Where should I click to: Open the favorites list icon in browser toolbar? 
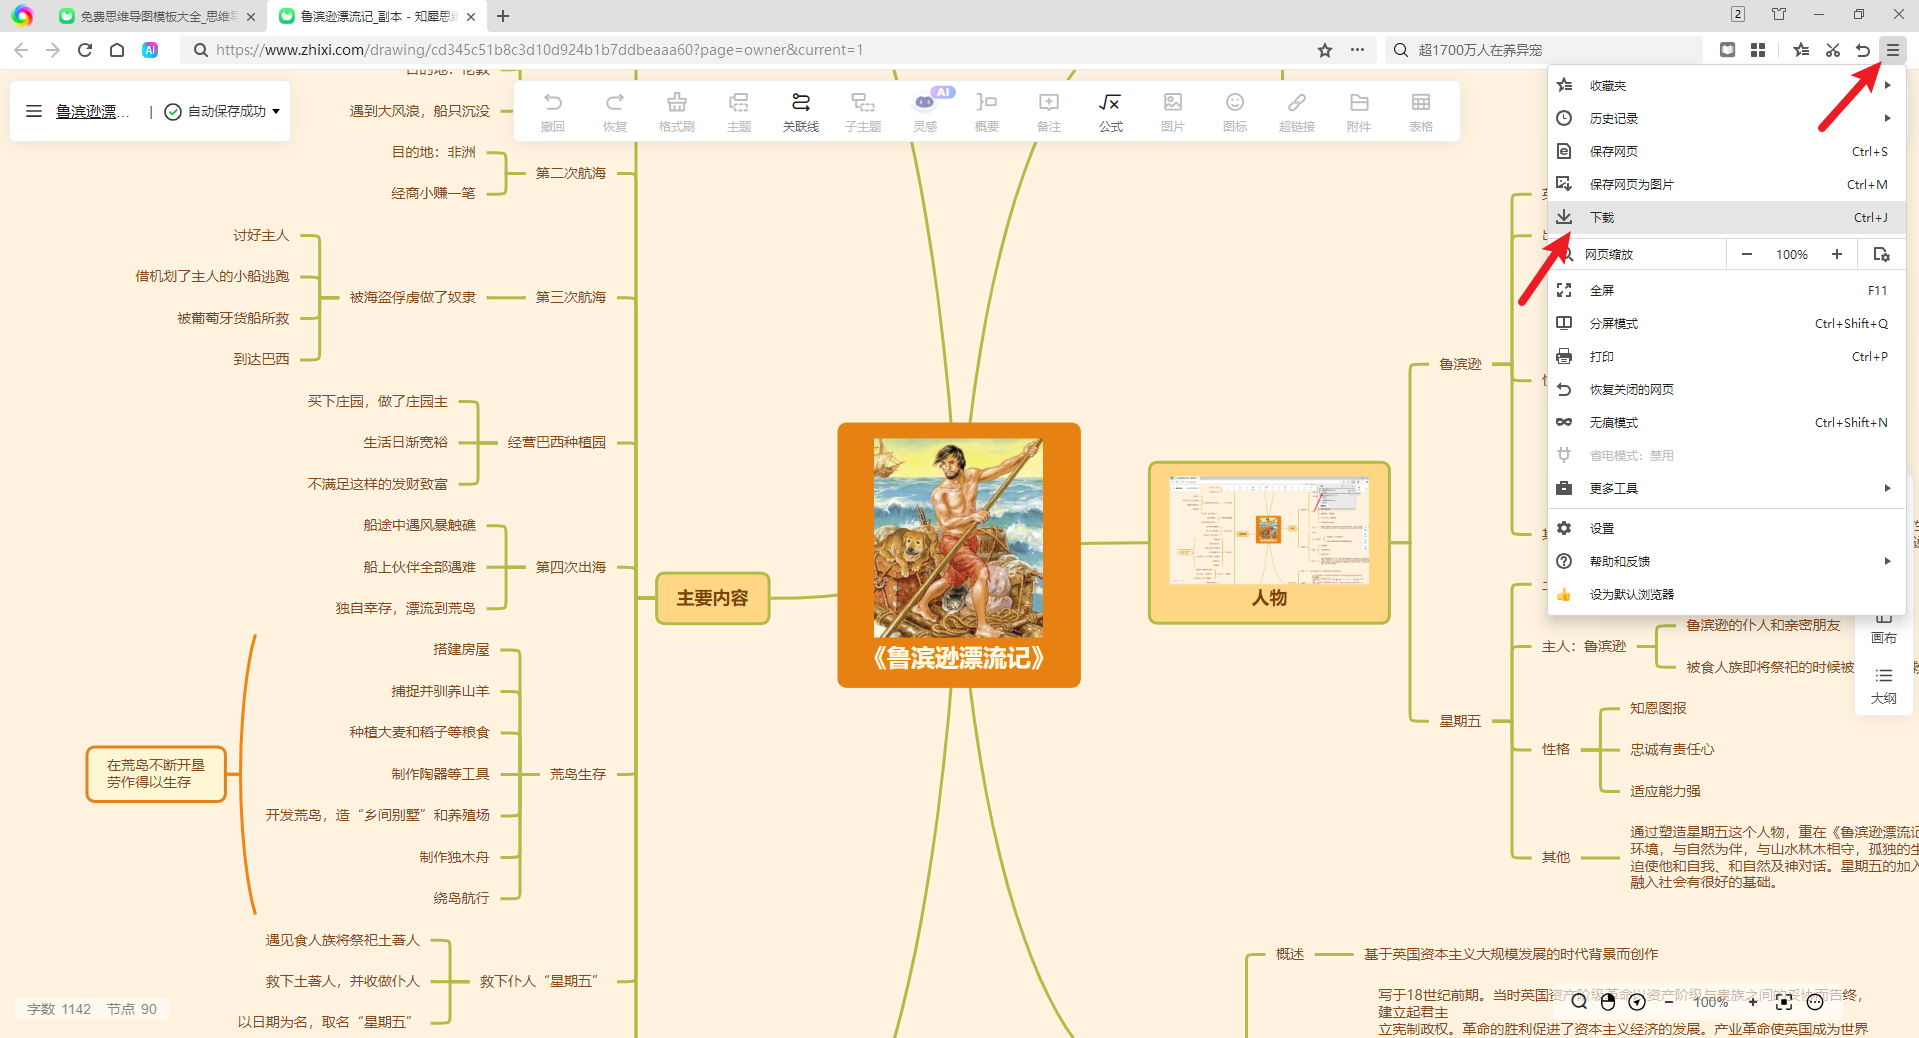coord(1801,50)
